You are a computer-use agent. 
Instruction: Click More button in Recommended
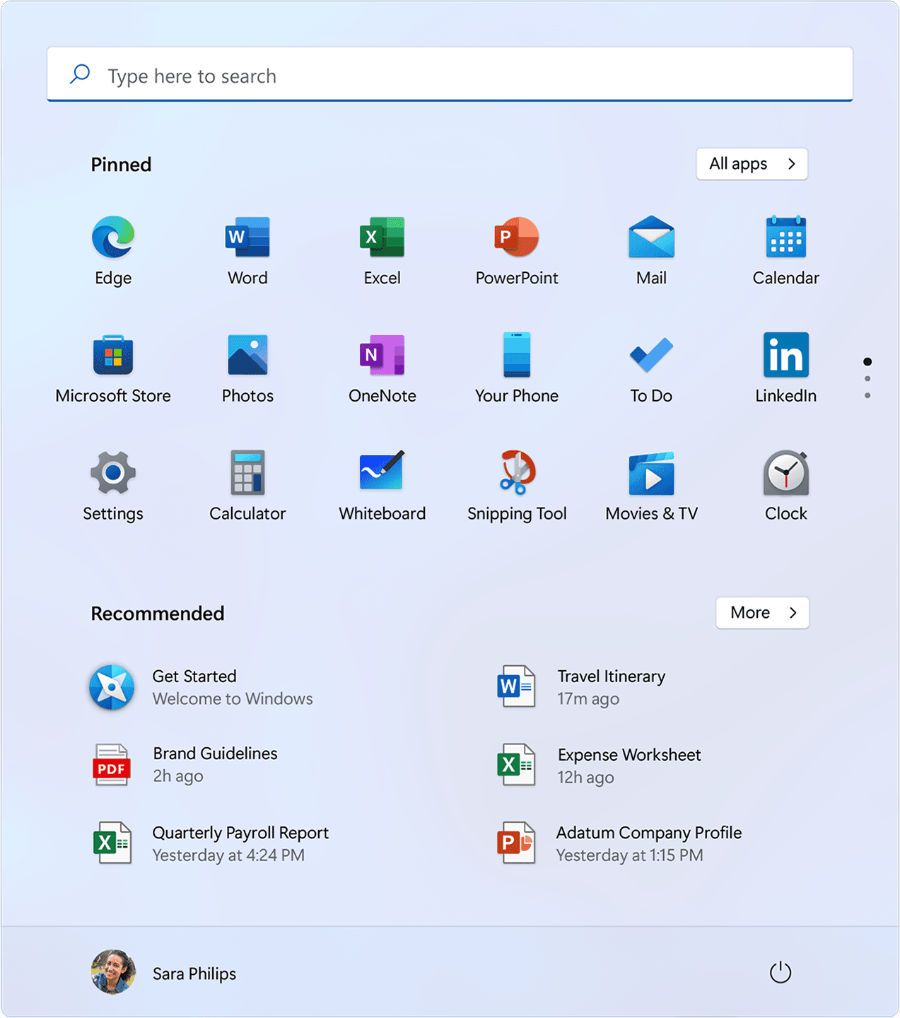coord(762,613)
